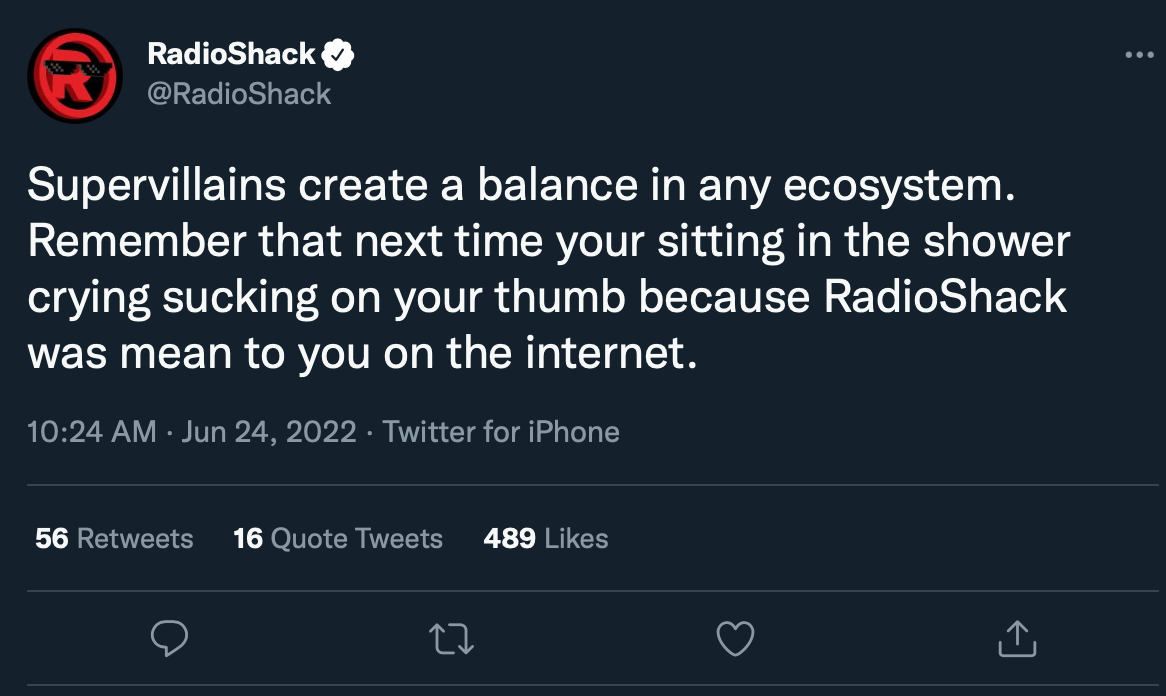Click the RadioShack display name
Screen dimensions: 1166x696
(x=229, y=55)
